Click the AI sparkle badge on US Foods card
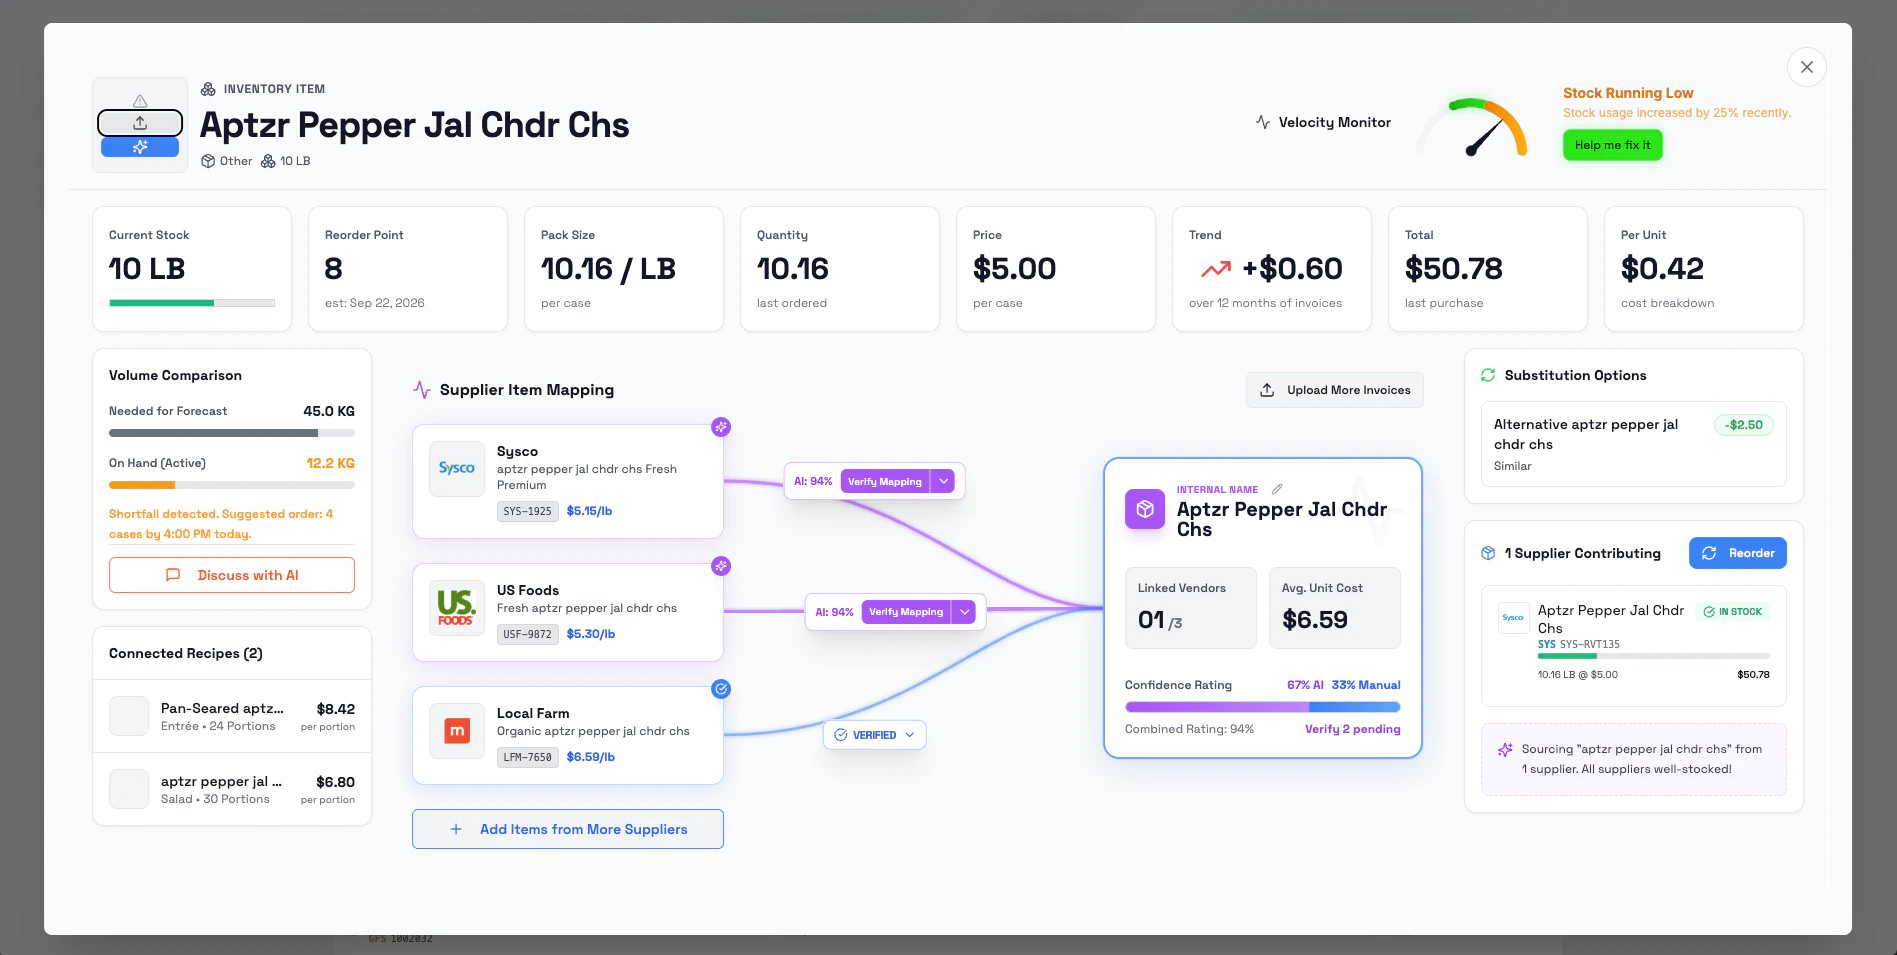 (x=721, y=566)
